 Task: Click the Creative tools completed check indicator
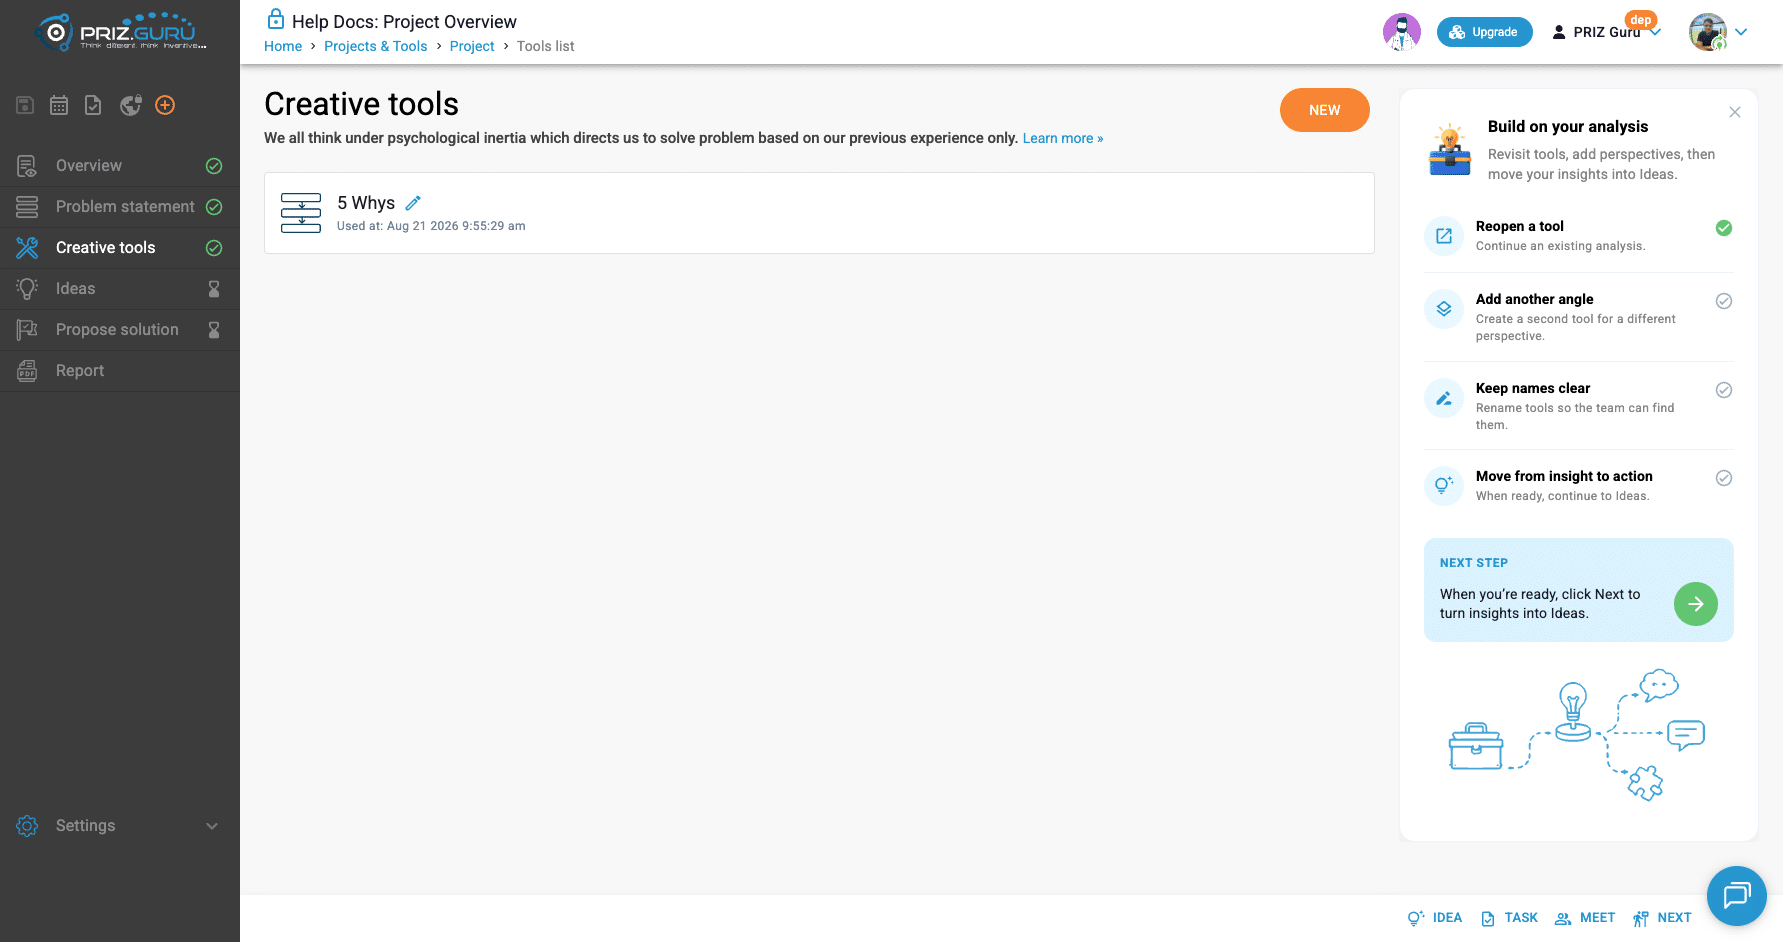pos(214,248)
